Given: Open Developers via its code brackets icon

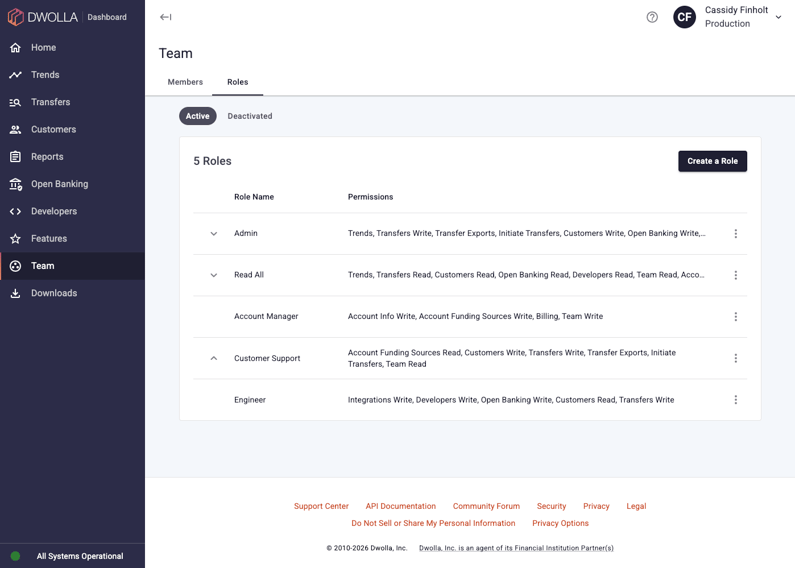Looking at the screenshot, I should (15, 211).
